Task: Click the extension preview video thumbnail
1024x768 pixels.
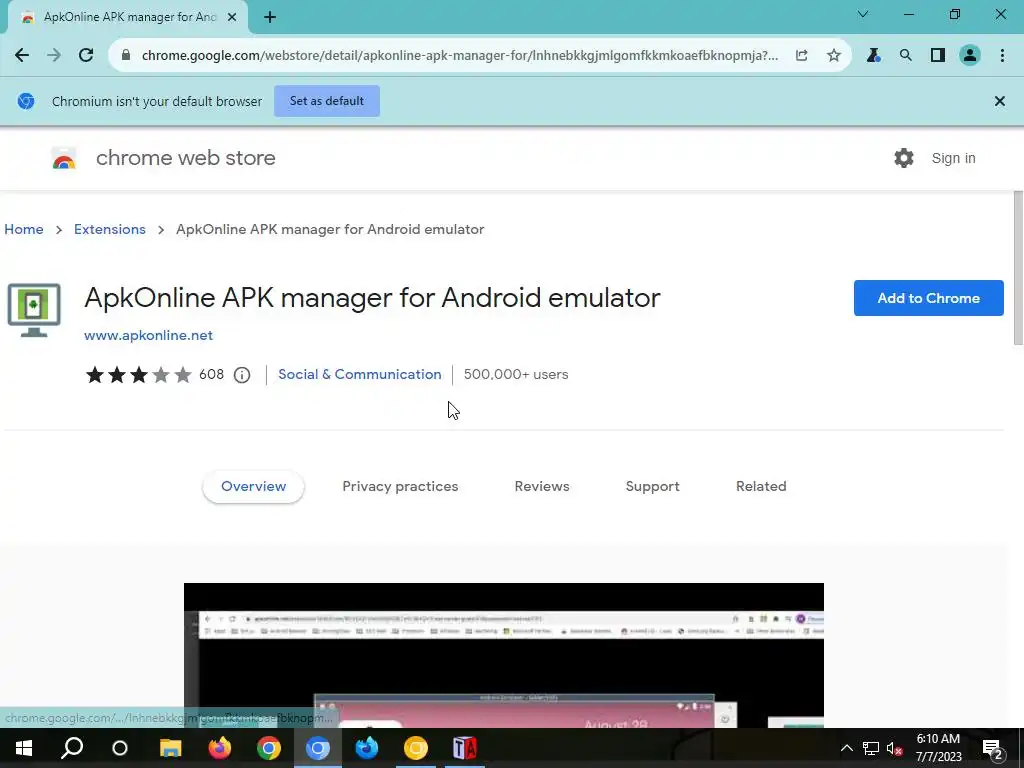Action: tap(504, 655)
